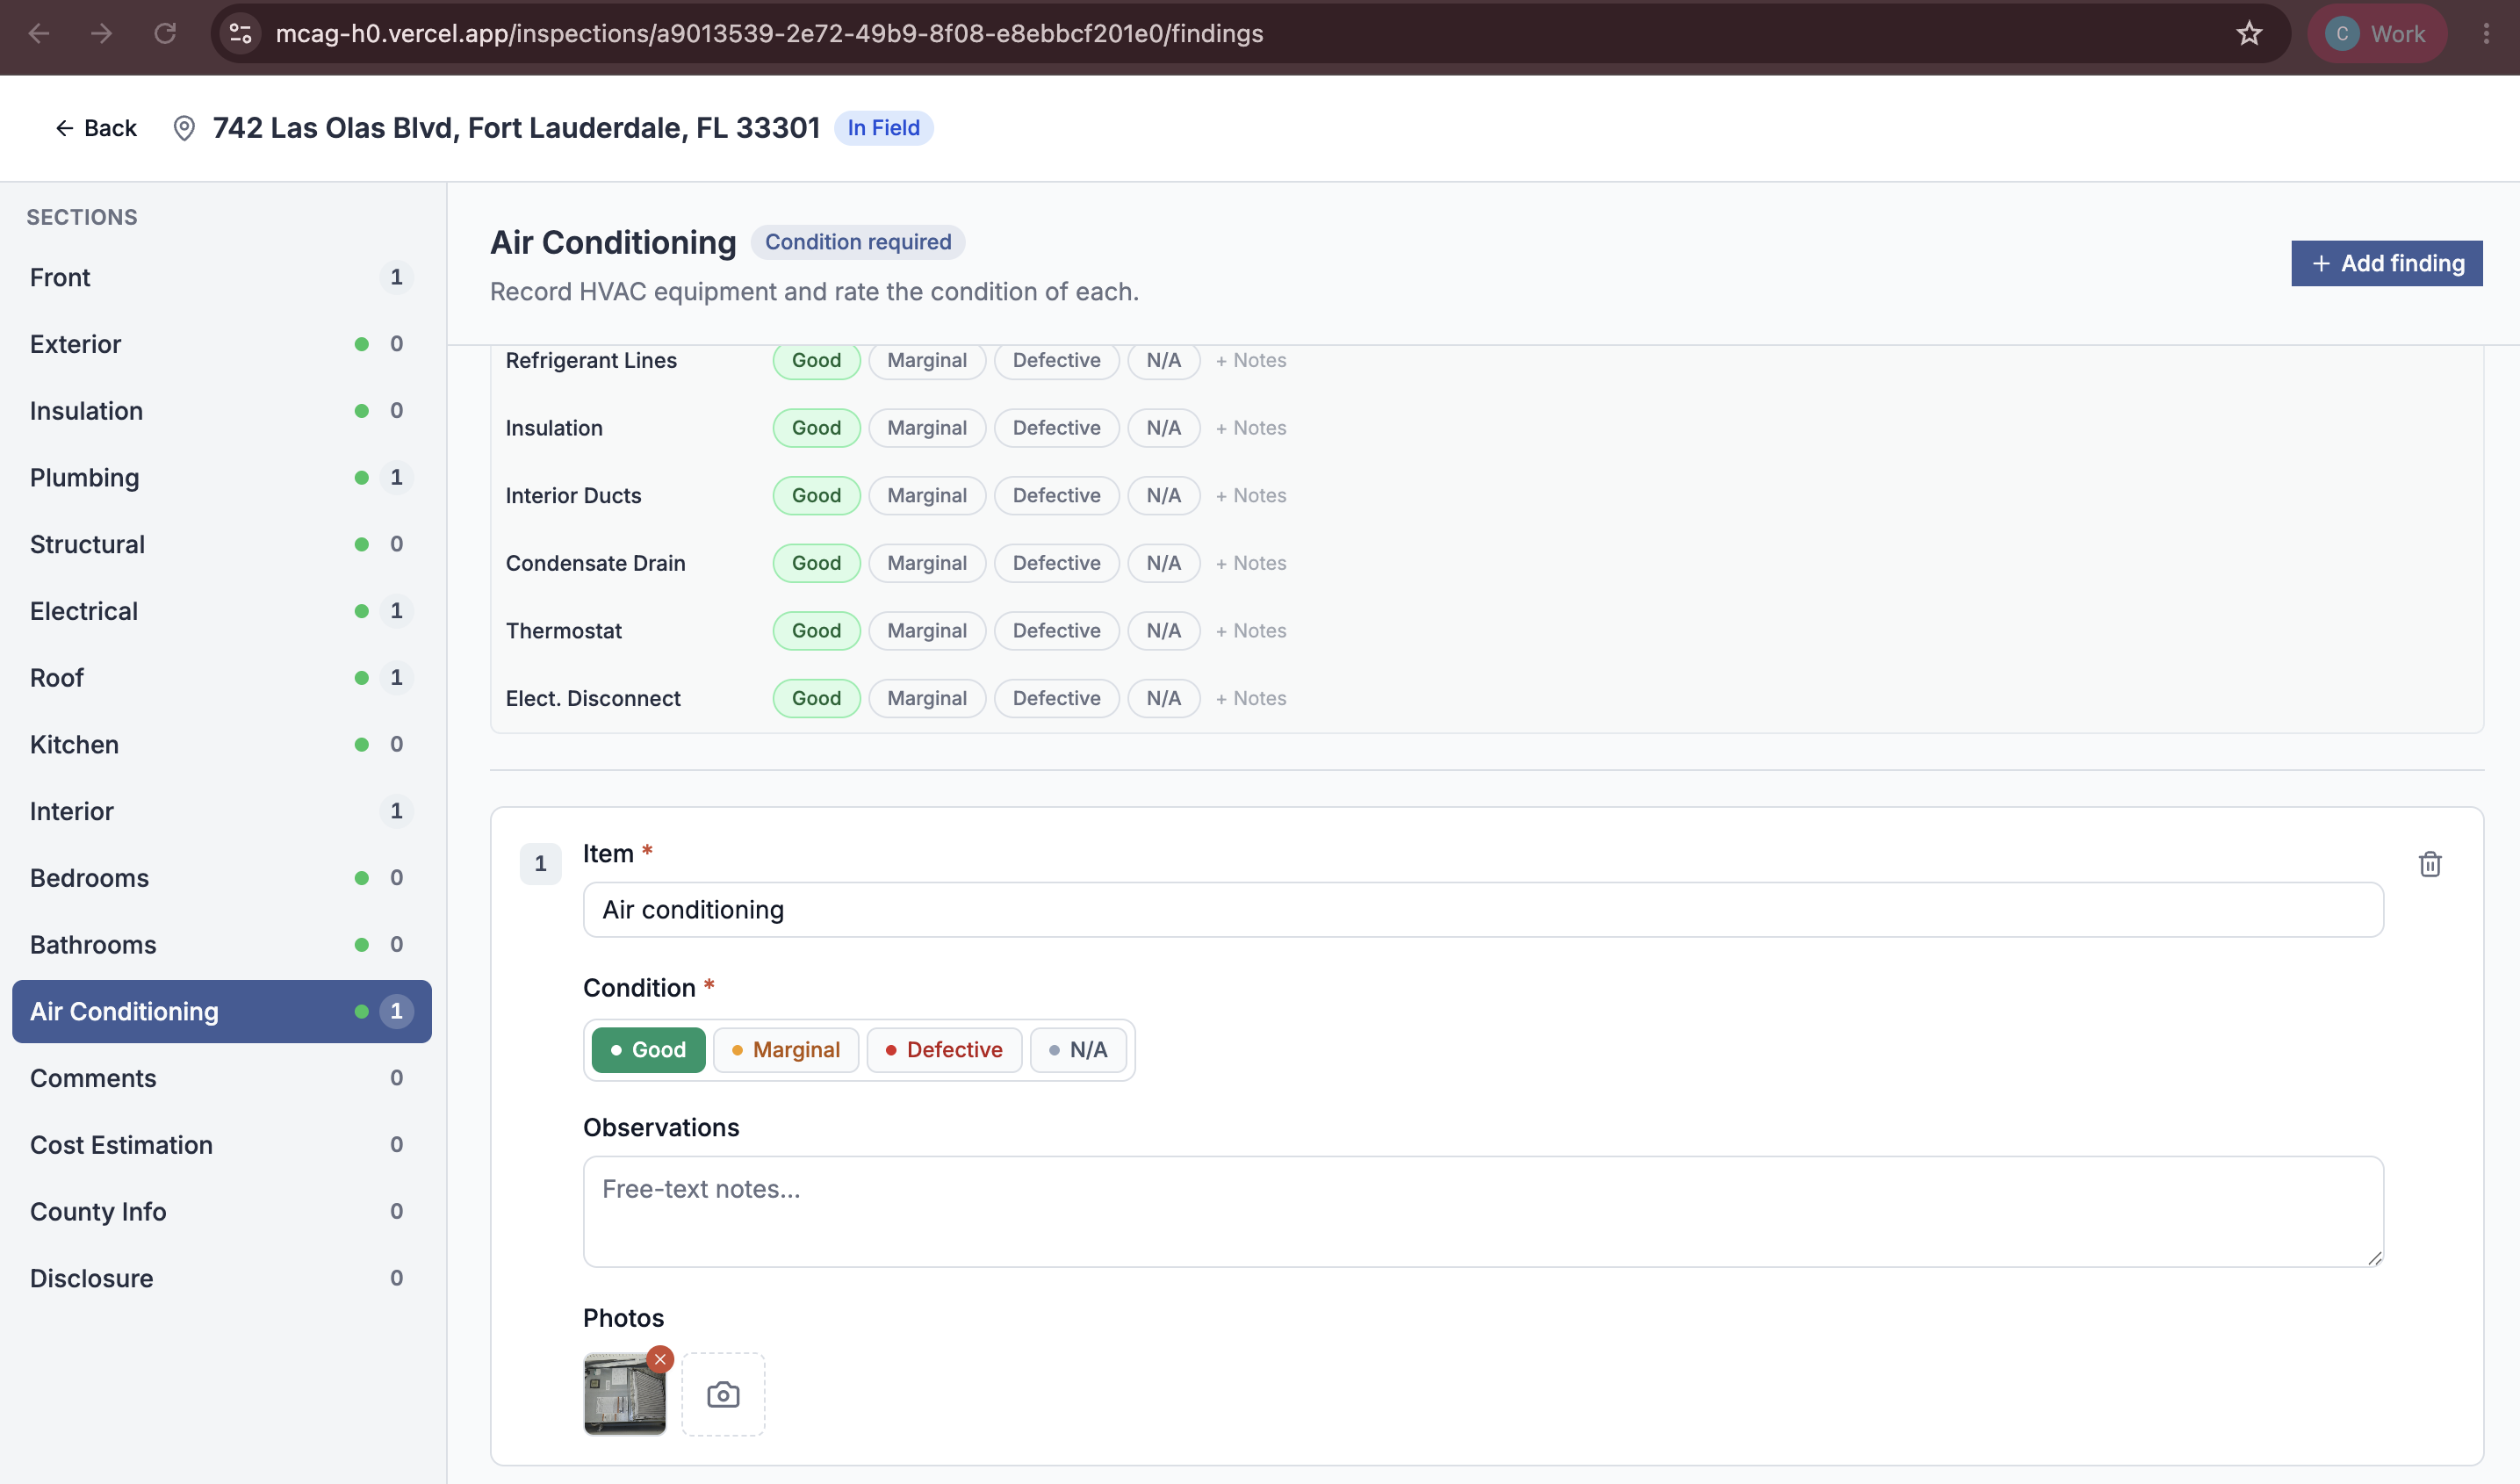Viewport: 2520px width, 1484px height.
Task: Mark Insulation row as Good
Action: 816,428
